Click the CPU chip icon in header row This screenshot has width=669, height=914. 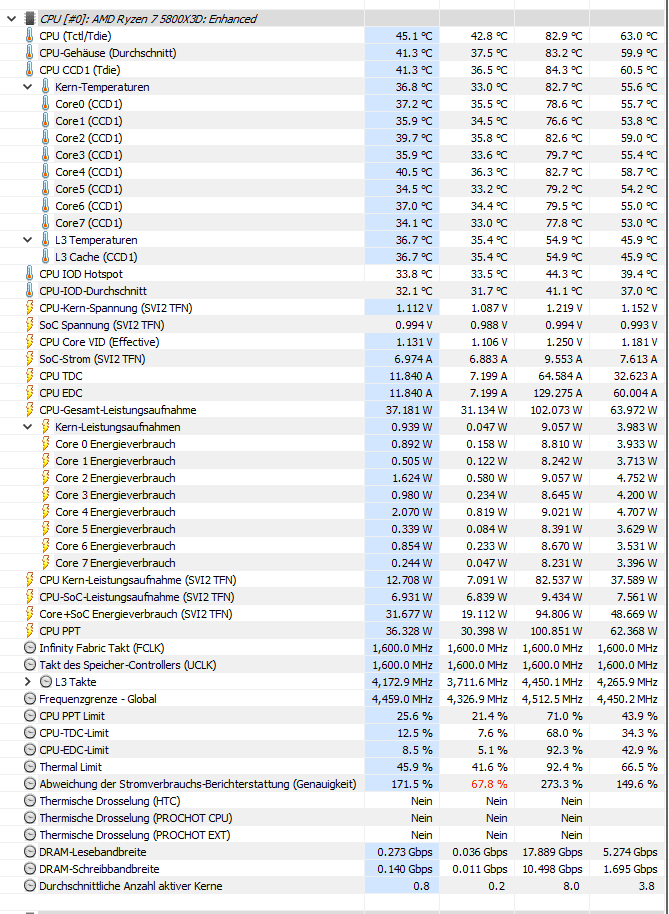point(29,19)
